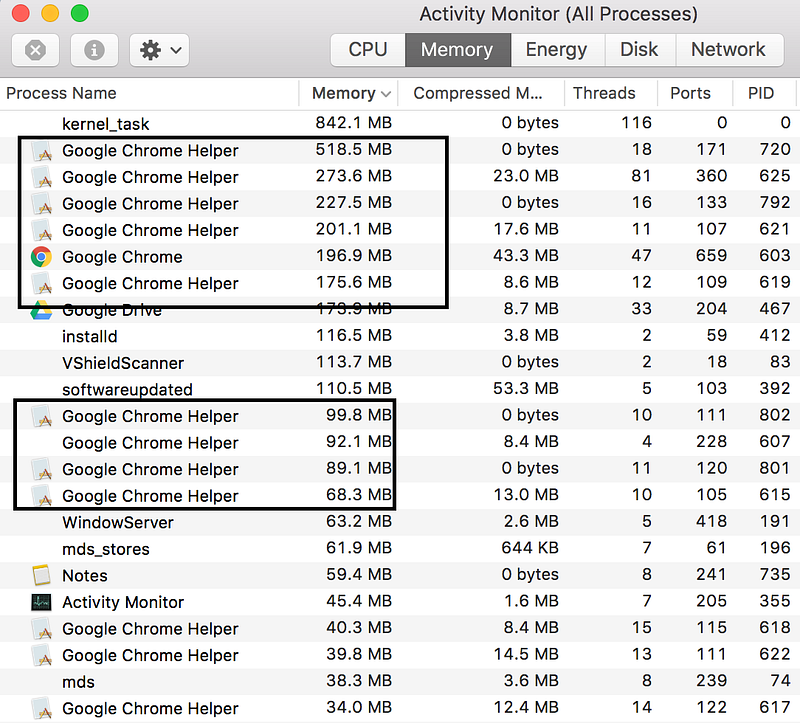Click the Quit Process toolbar icon
The height and width of the screenshot is (723, 800).
35,50
